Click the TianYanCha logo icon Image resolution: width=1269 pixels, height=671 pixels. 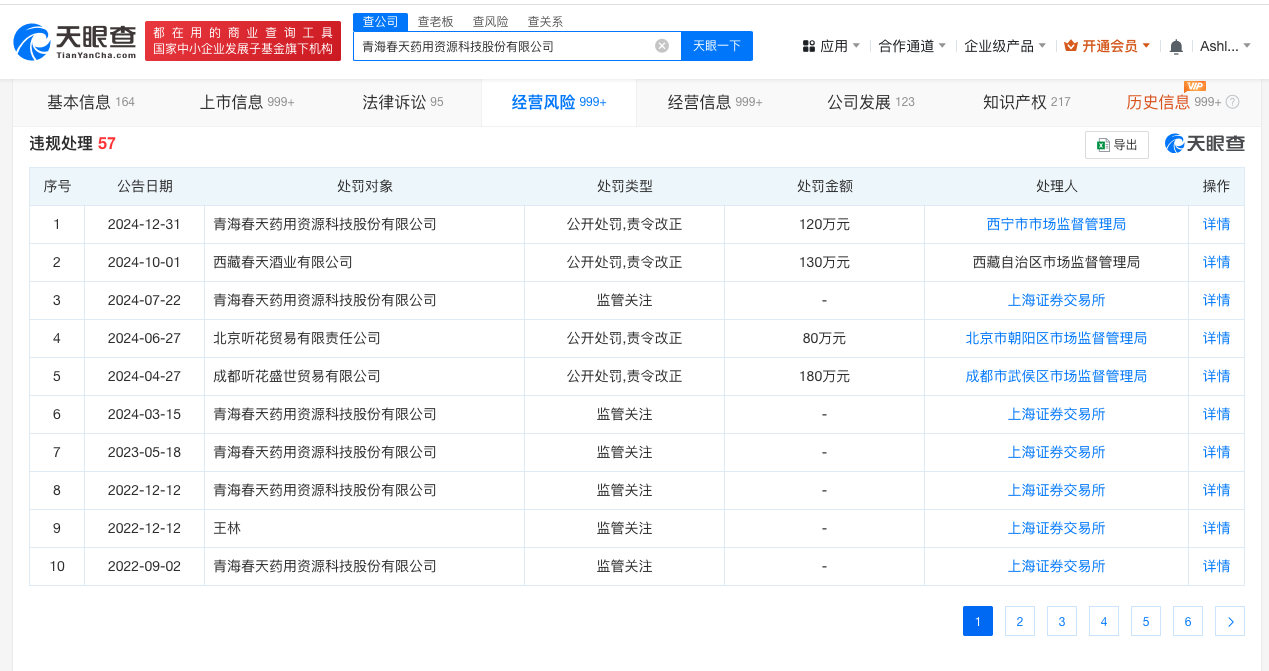32,41
